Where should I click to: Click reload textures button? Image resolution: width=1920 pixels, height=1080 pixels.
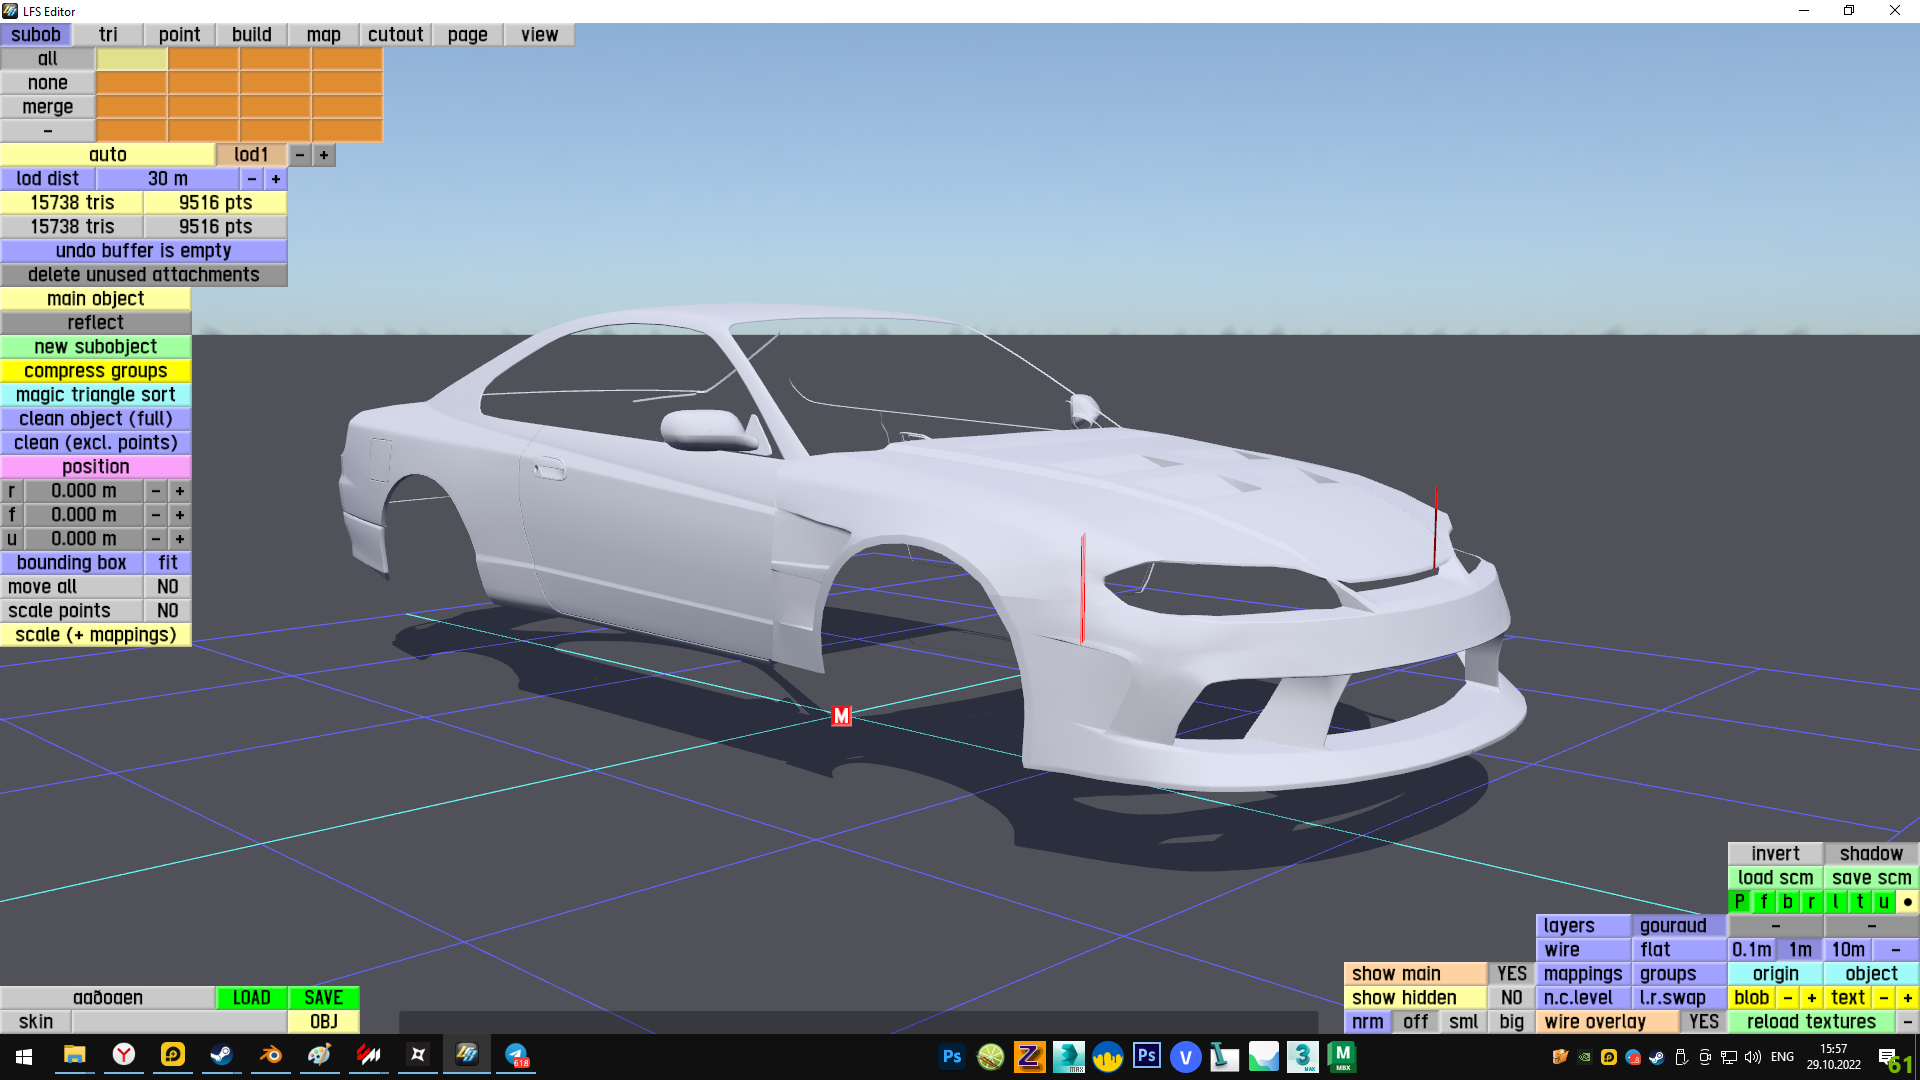(x=1810, y=1022)
